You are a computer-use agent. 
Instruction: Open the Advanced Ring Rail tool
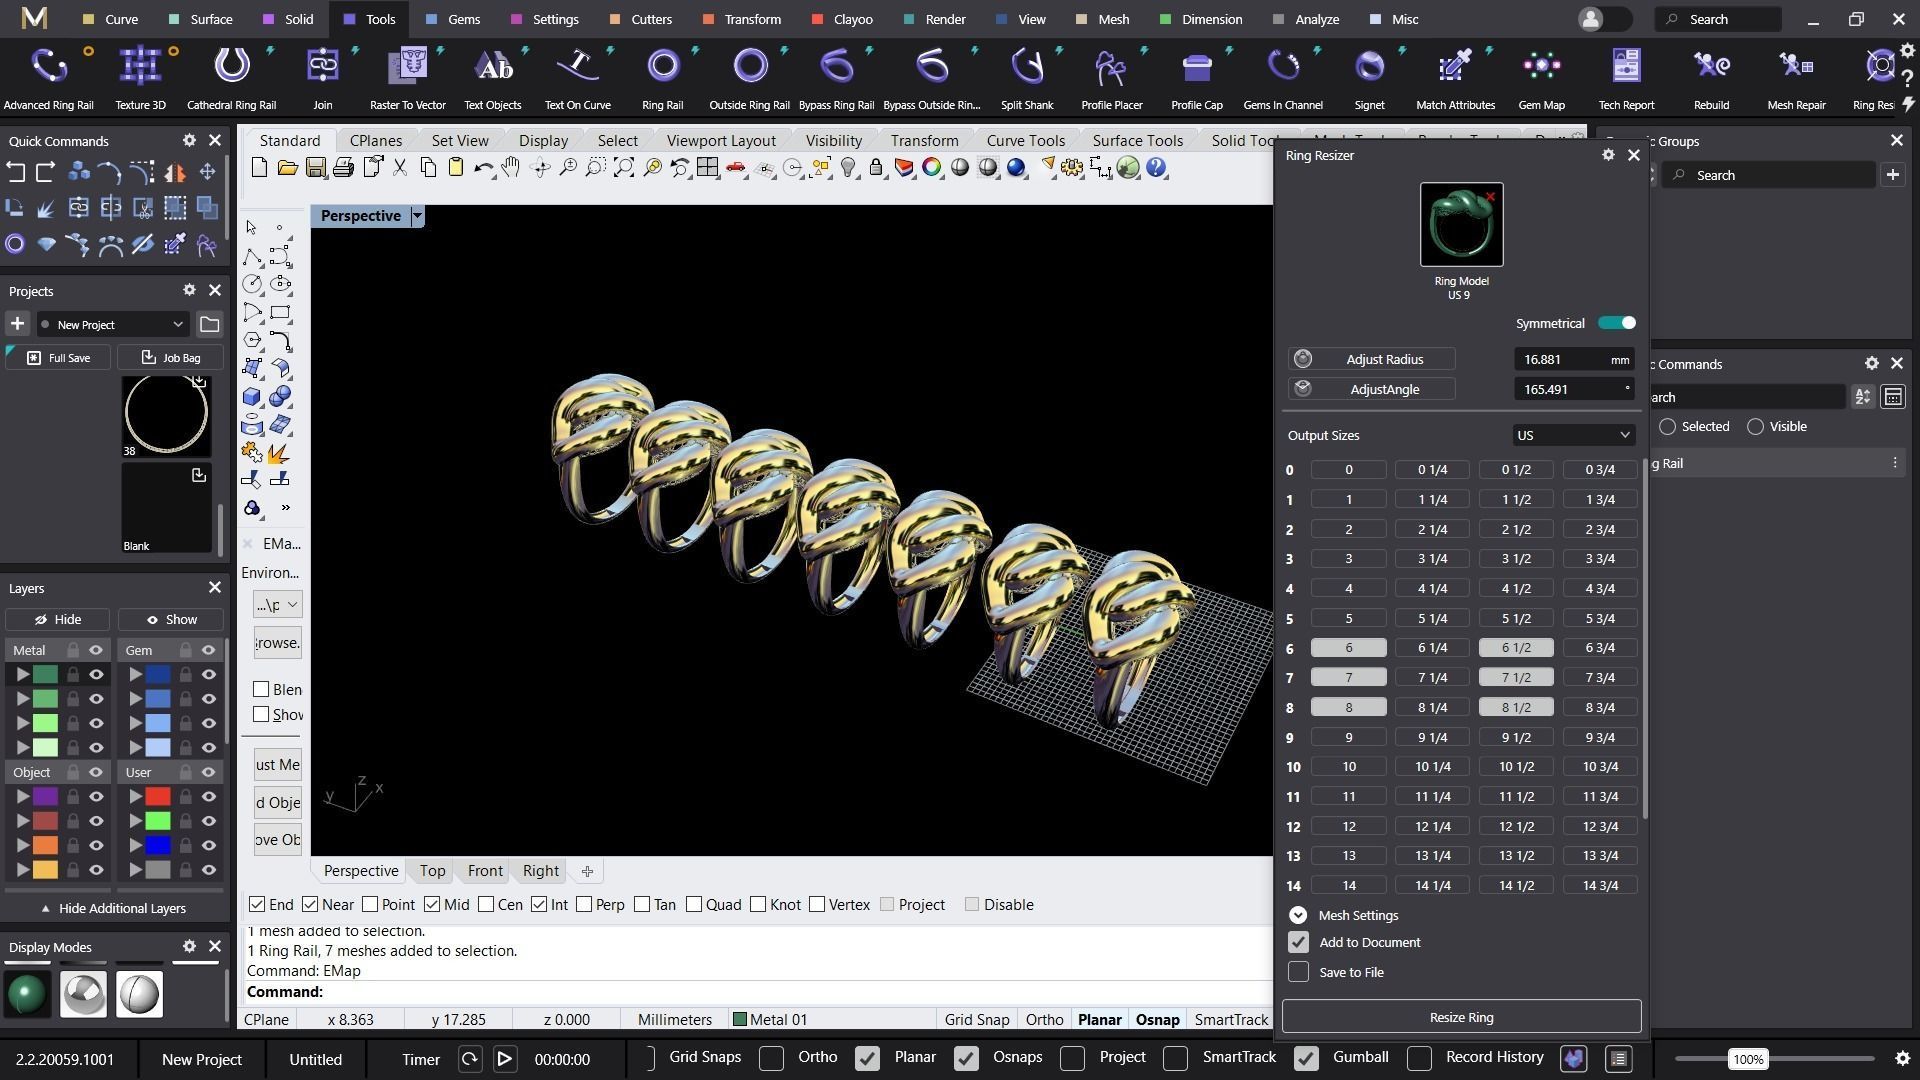click(x=49, y=78)
